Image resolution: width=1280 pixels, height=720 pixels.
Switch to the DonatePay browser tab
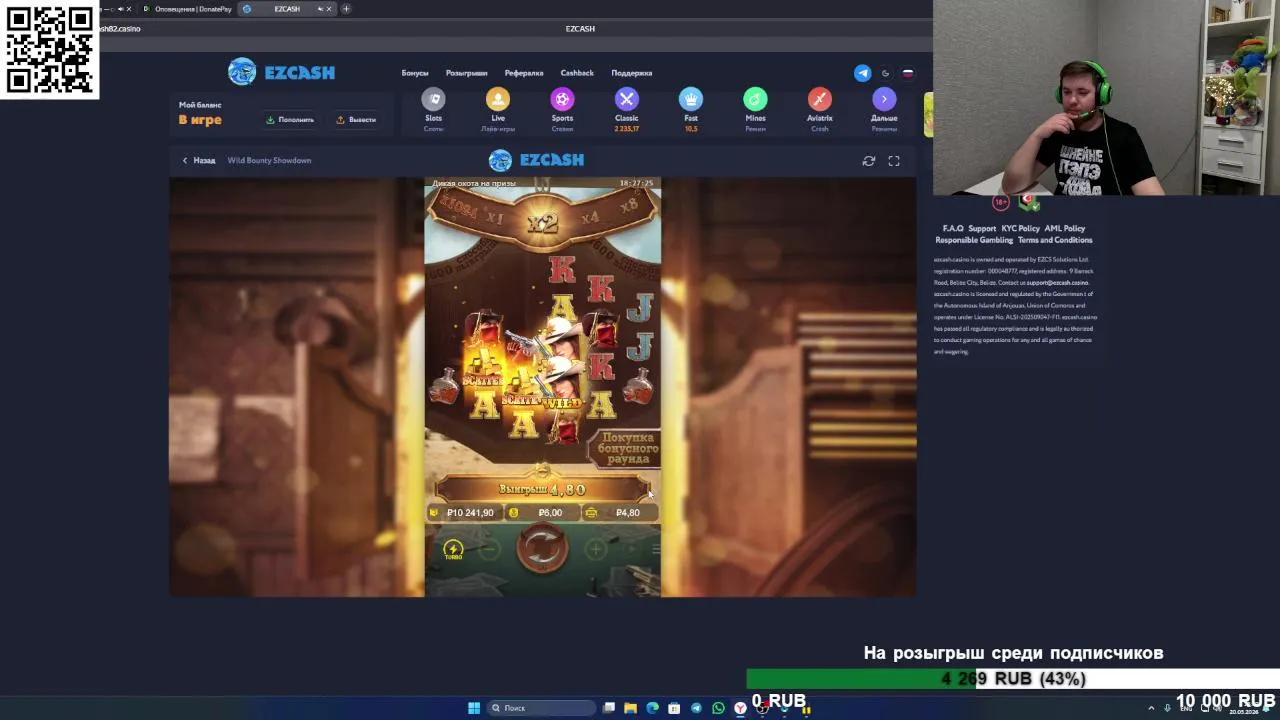188,9
